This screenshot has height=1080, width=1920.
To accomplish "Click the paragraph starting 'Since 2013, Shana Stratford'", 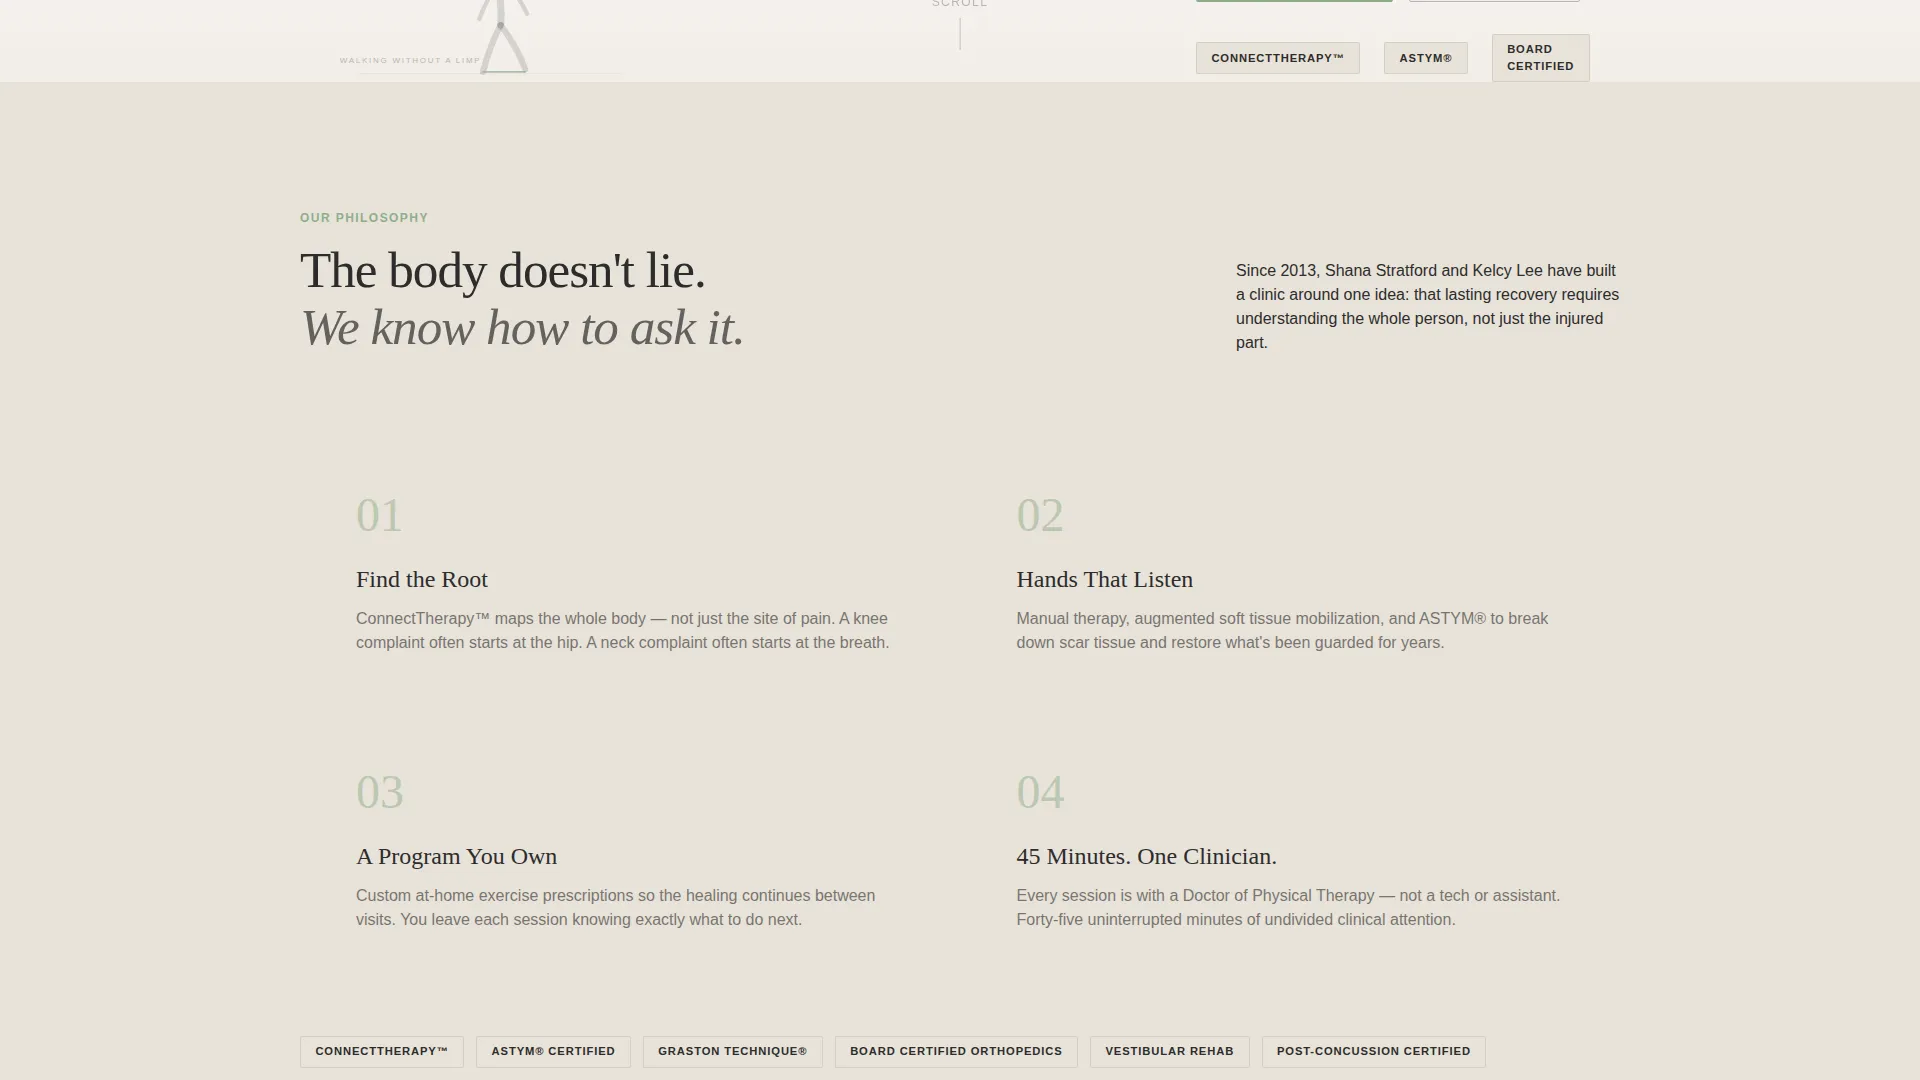I will click(x=1428, y=306).
